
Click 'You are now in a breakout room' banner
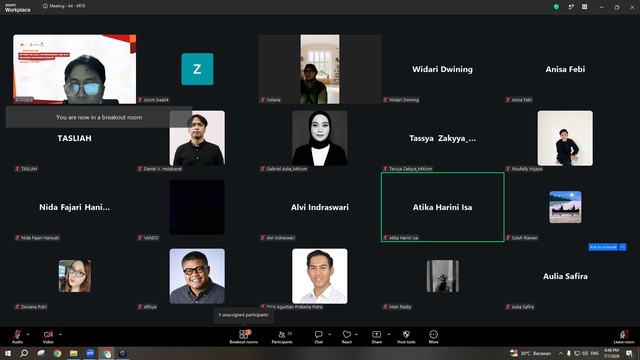[99, 117]
